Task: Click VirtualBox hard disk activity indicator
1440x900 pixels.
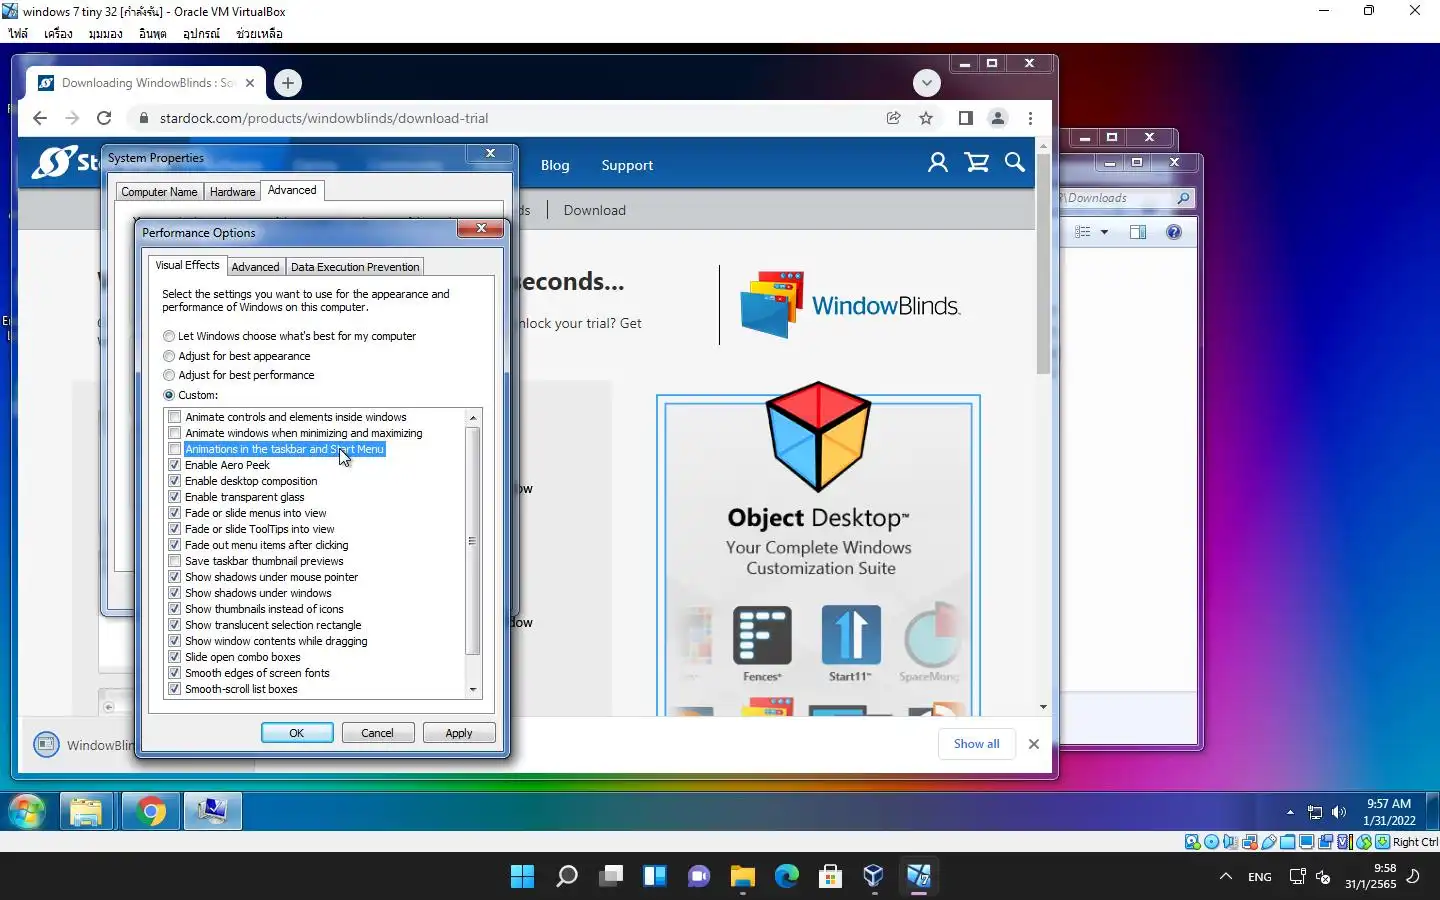Action: tap(1192, 842)
